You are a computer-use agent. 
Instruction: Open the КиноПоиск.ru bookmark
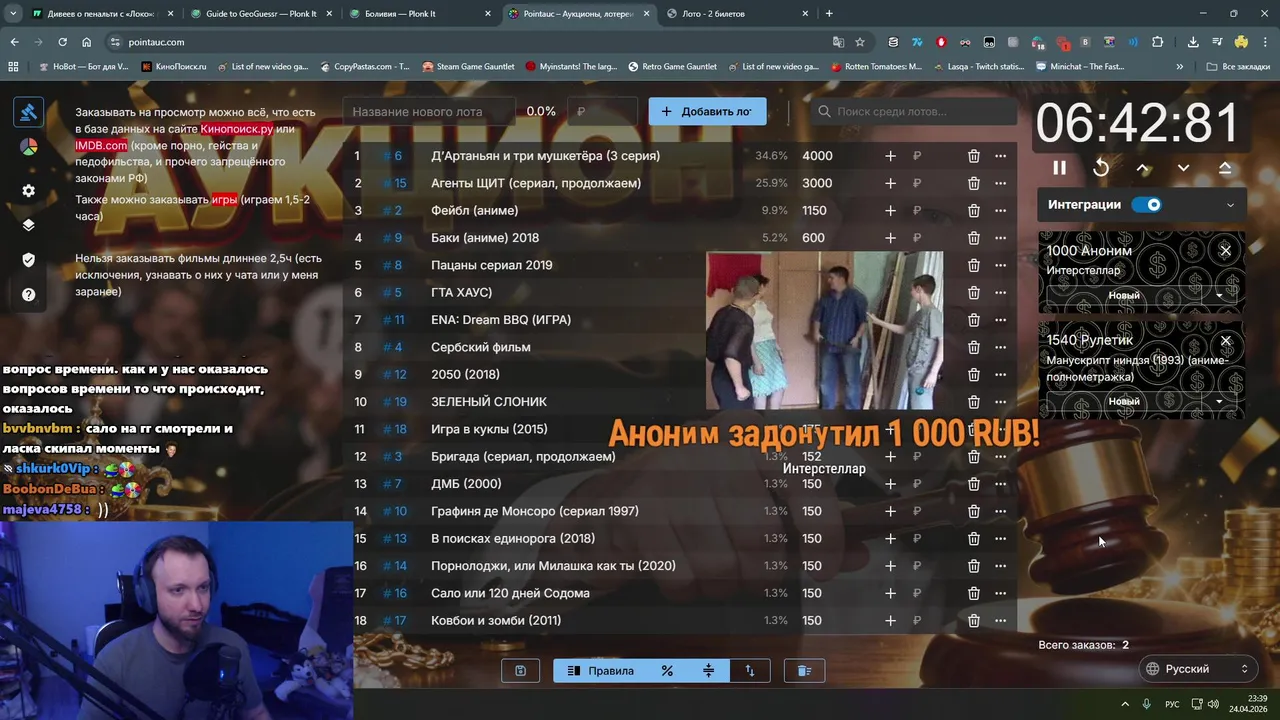click(174, 67)
